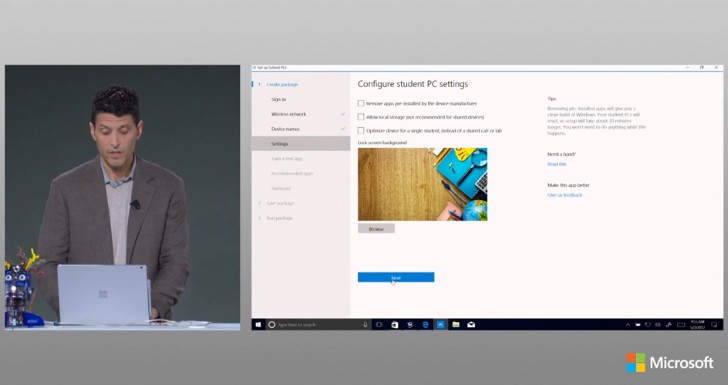Go to the Wireless network step
Image resolution: width=728 pixels, height=385 pixels.
click(288, 114)
